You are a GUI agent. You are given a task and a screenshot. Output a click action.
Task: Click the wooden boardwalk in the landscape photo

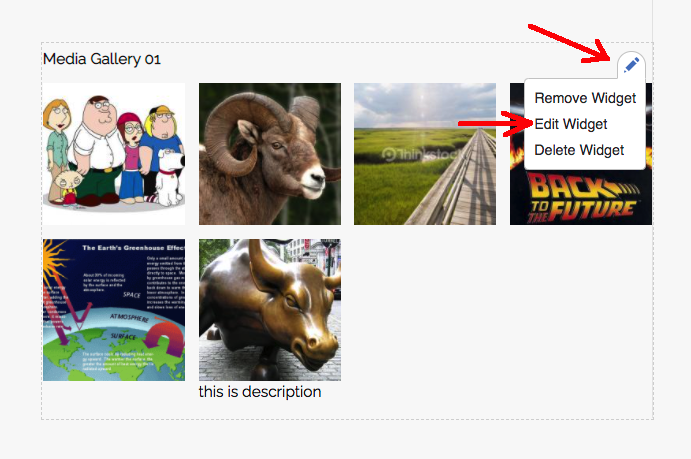(461, 185)
